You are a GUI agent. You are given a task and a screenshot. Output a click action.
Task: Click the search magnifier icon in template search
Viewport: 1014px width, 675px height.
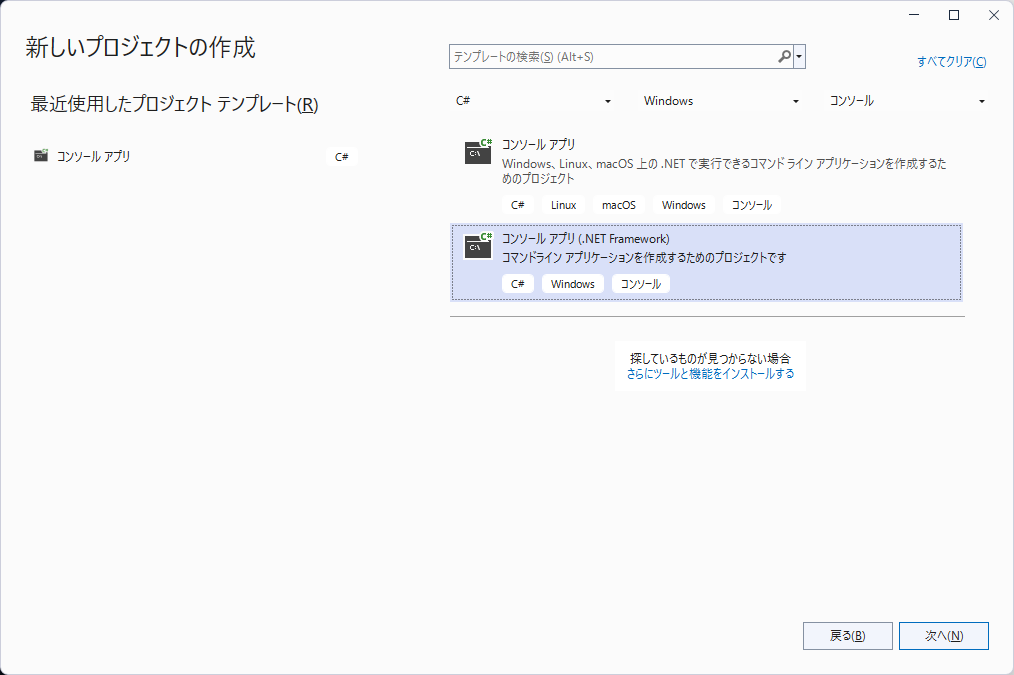[x=784, y=57]
